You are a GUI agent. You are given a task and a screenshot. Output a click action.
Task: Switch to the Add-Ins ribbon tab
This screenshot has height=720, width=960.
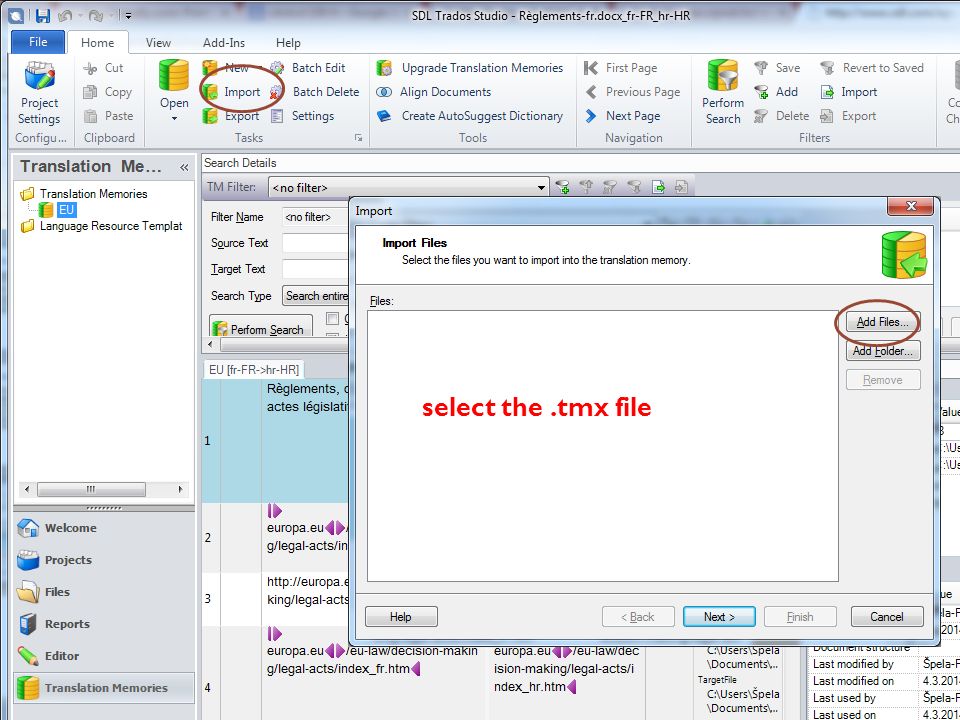pos(223,43)
